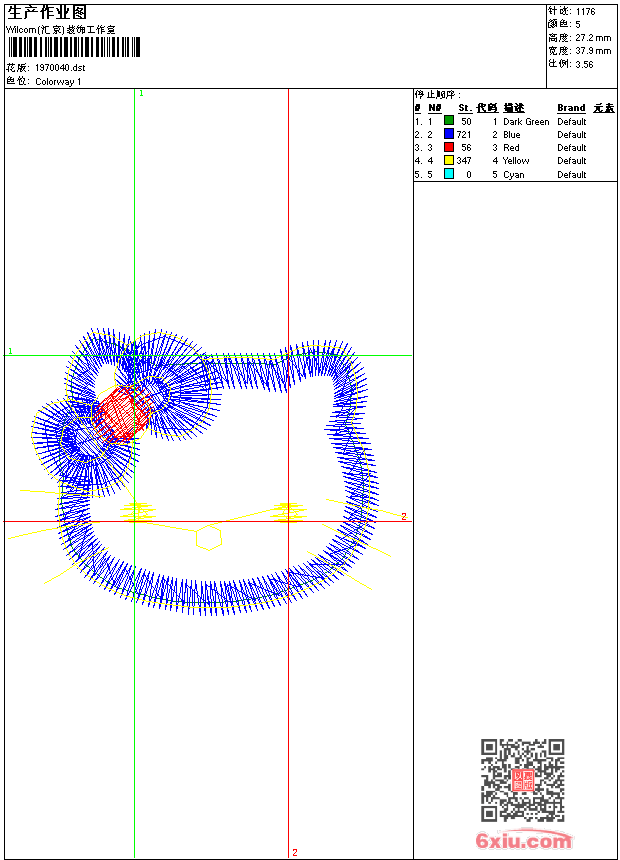Select the Dark Green row stitch count 50

[x=466, y=122]
